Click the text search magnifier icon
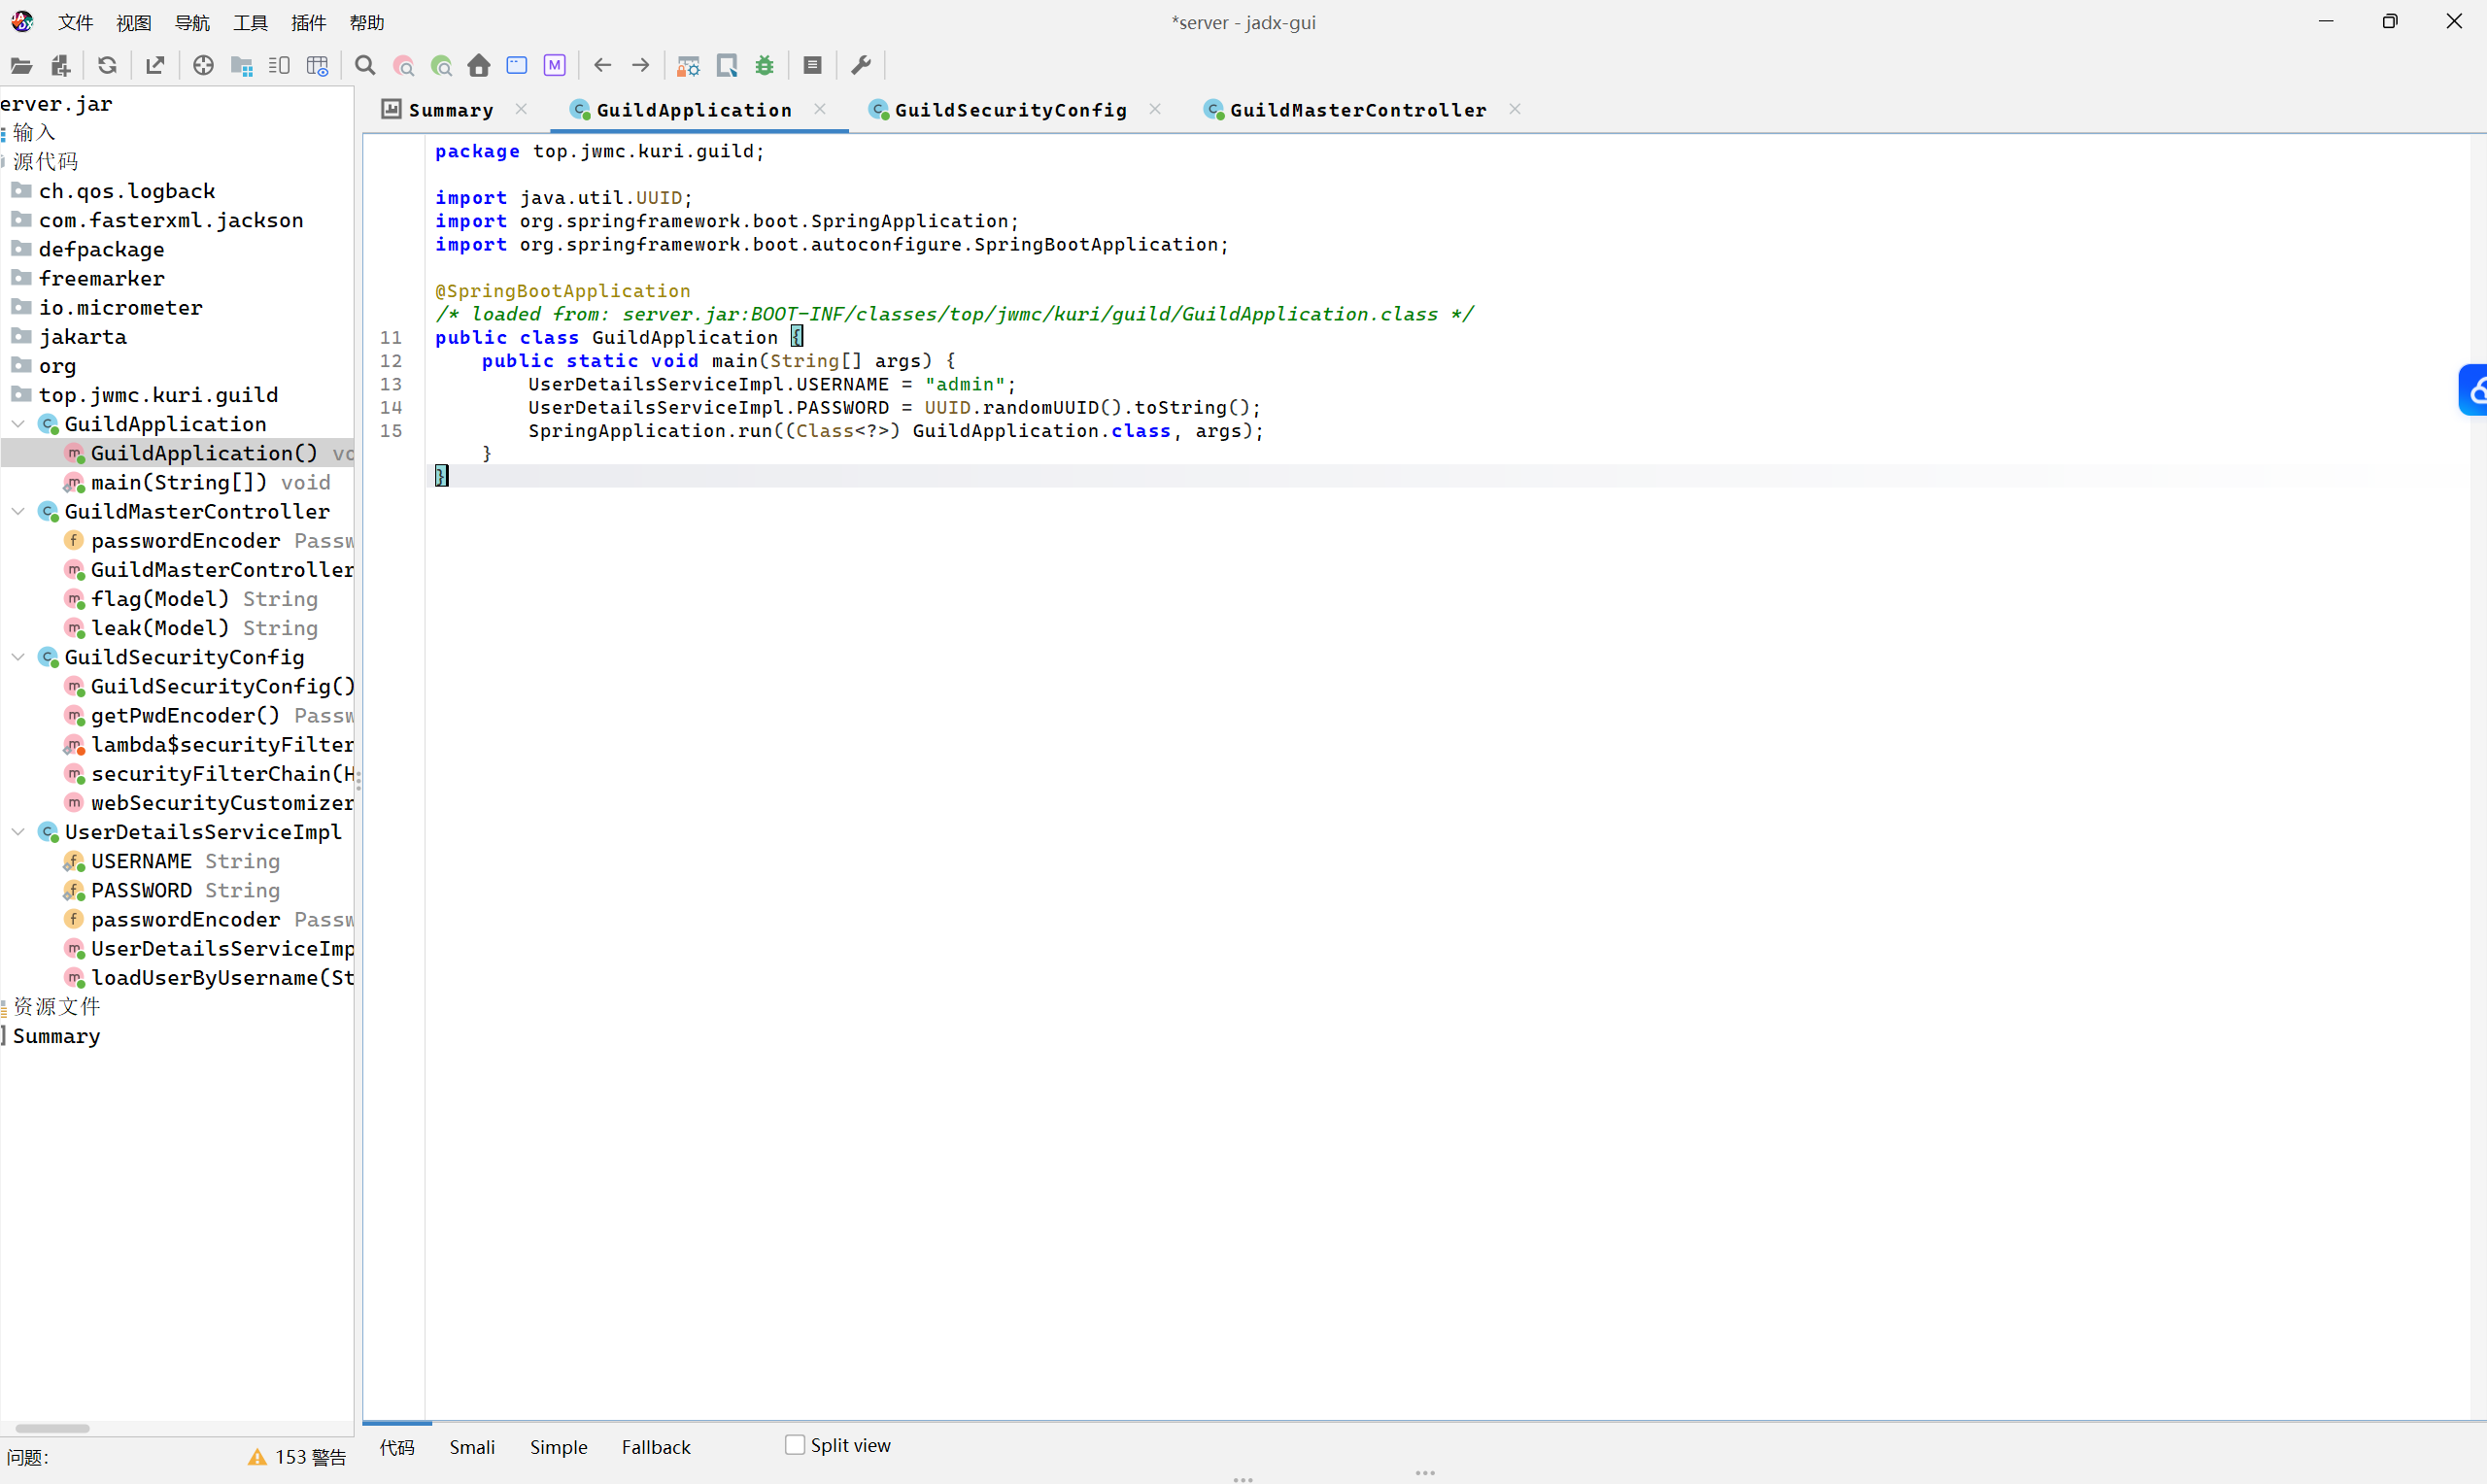The width and height of the screenshot is (2487, 1484). [x=365, y=66]
